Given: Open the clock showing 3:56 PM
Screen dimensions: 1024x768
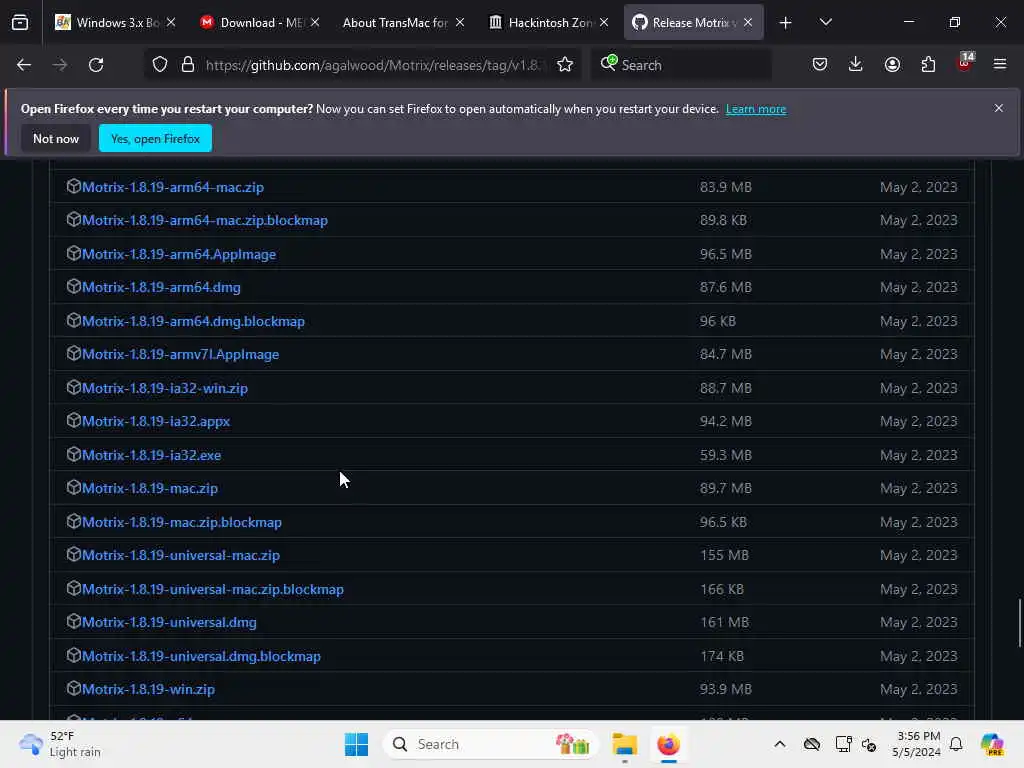Looking at the screenshot, I should point(918,744).
